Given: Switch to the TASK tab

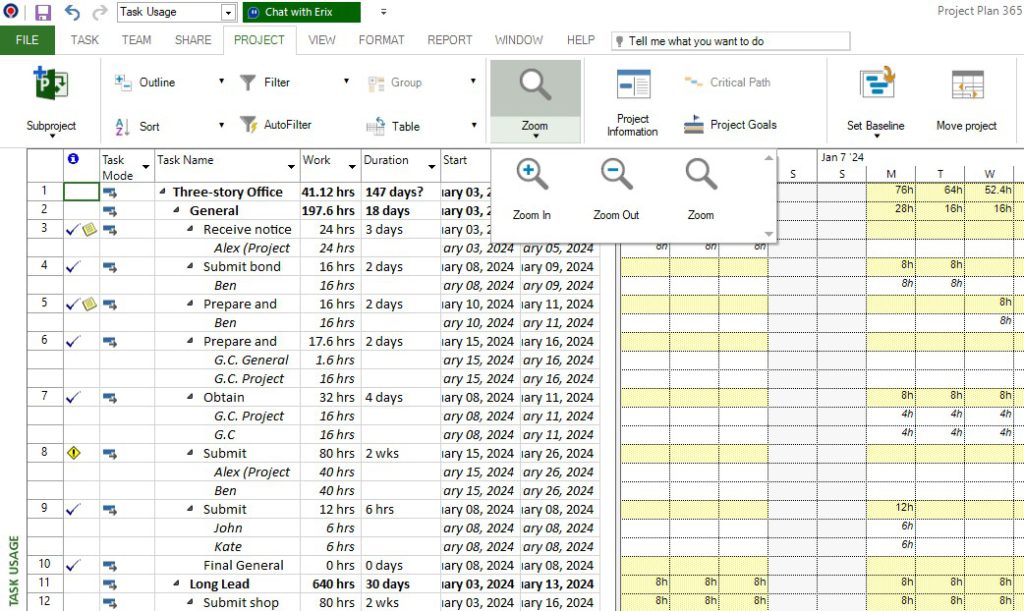Looking at the screenshot, I should (85, 40).
